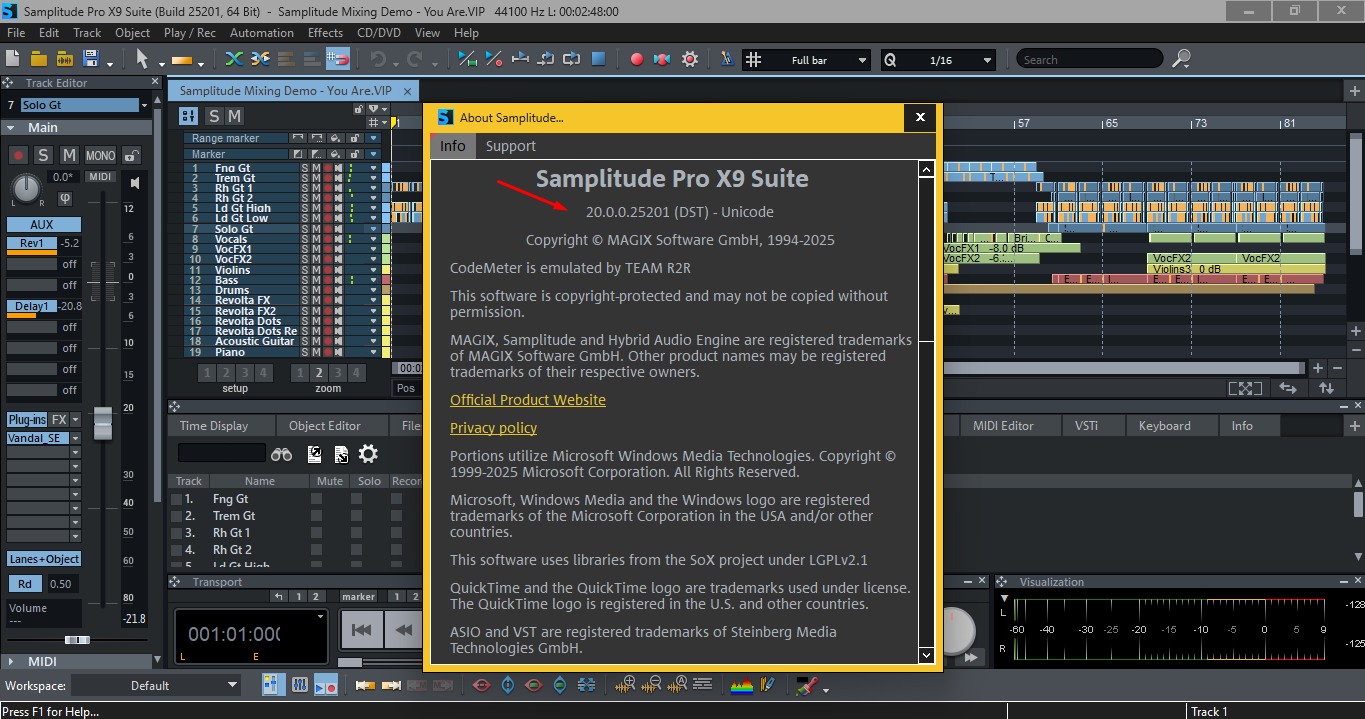The image size is (1365, 719).
Task: Click the binoculars icon in track manager
Action: point(281,454)
